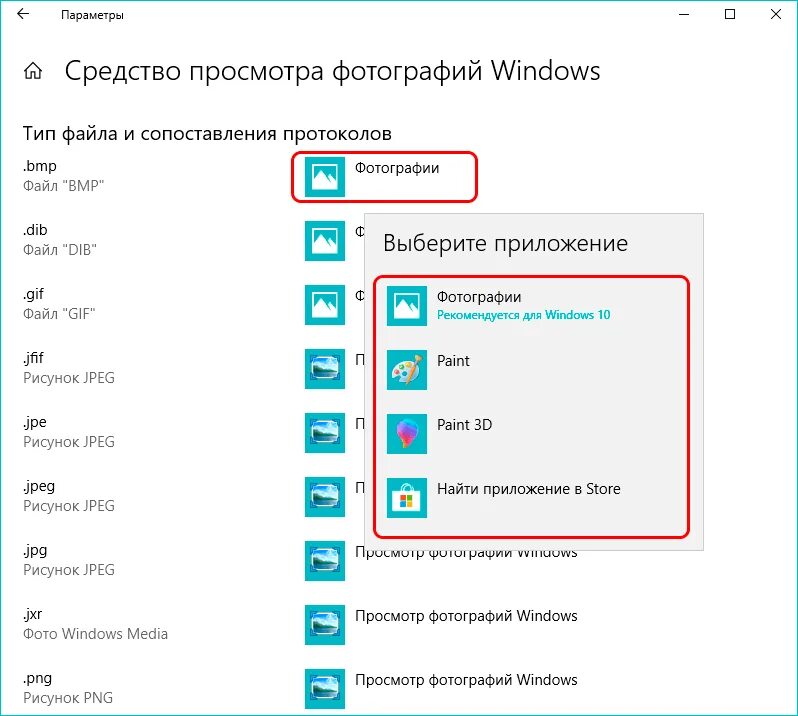Screen dimensions: 798x716
Task: Open default app Фотографии for .bmp
Action: [x=384, y=177]
